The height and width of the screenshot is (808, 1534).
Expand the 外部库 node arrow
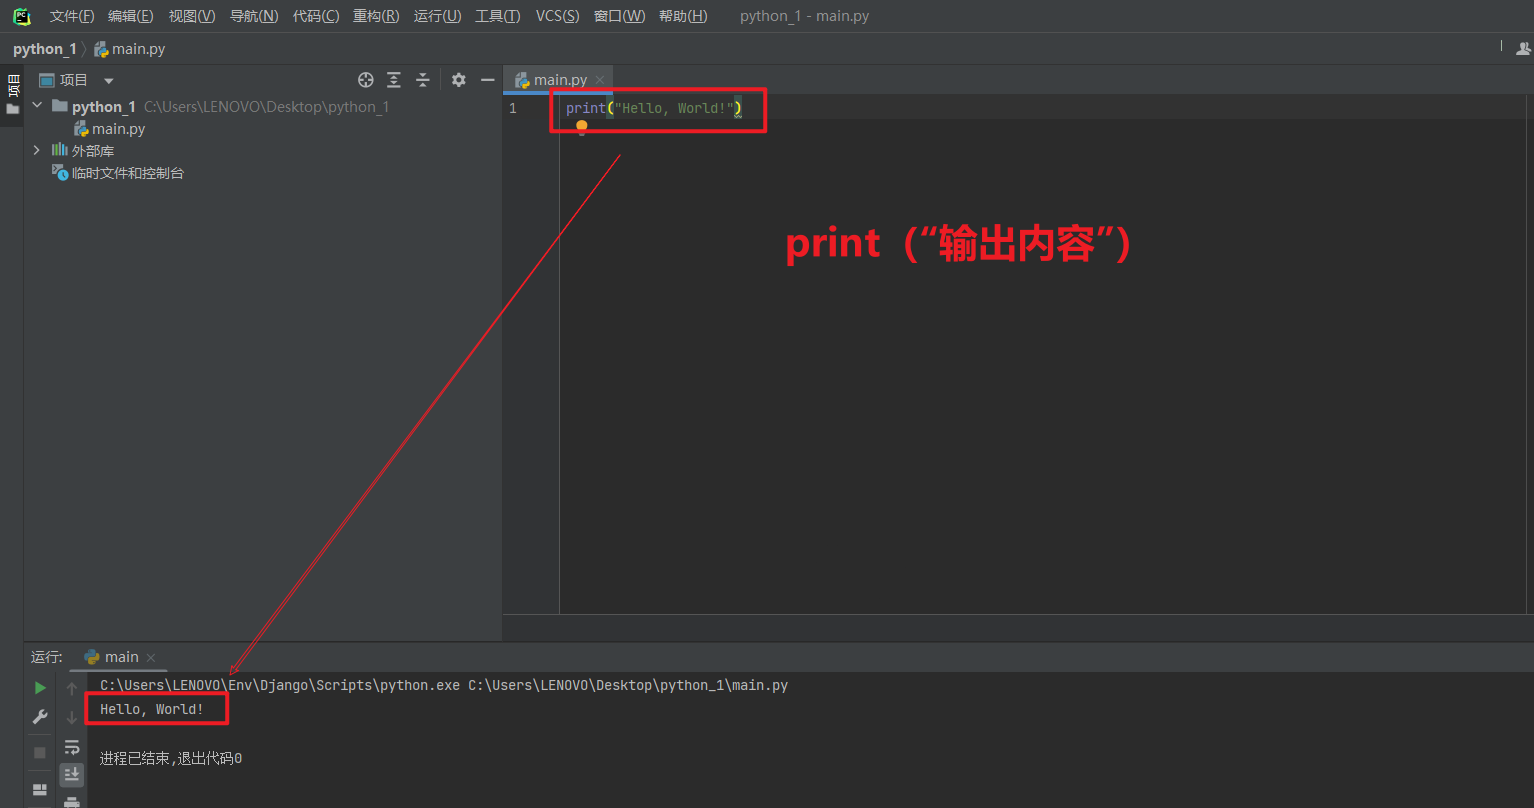point(37,150)
